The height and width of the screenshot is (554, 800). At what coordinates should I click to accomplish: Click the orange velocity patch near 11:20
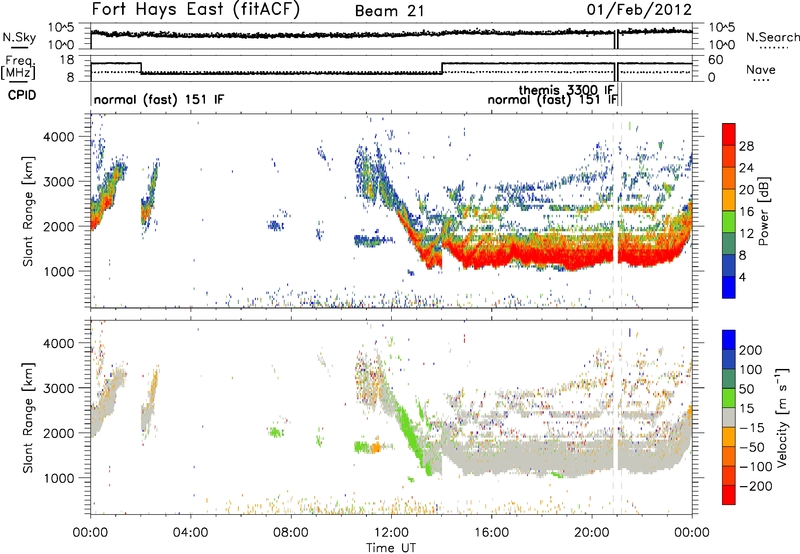[376, 447]
